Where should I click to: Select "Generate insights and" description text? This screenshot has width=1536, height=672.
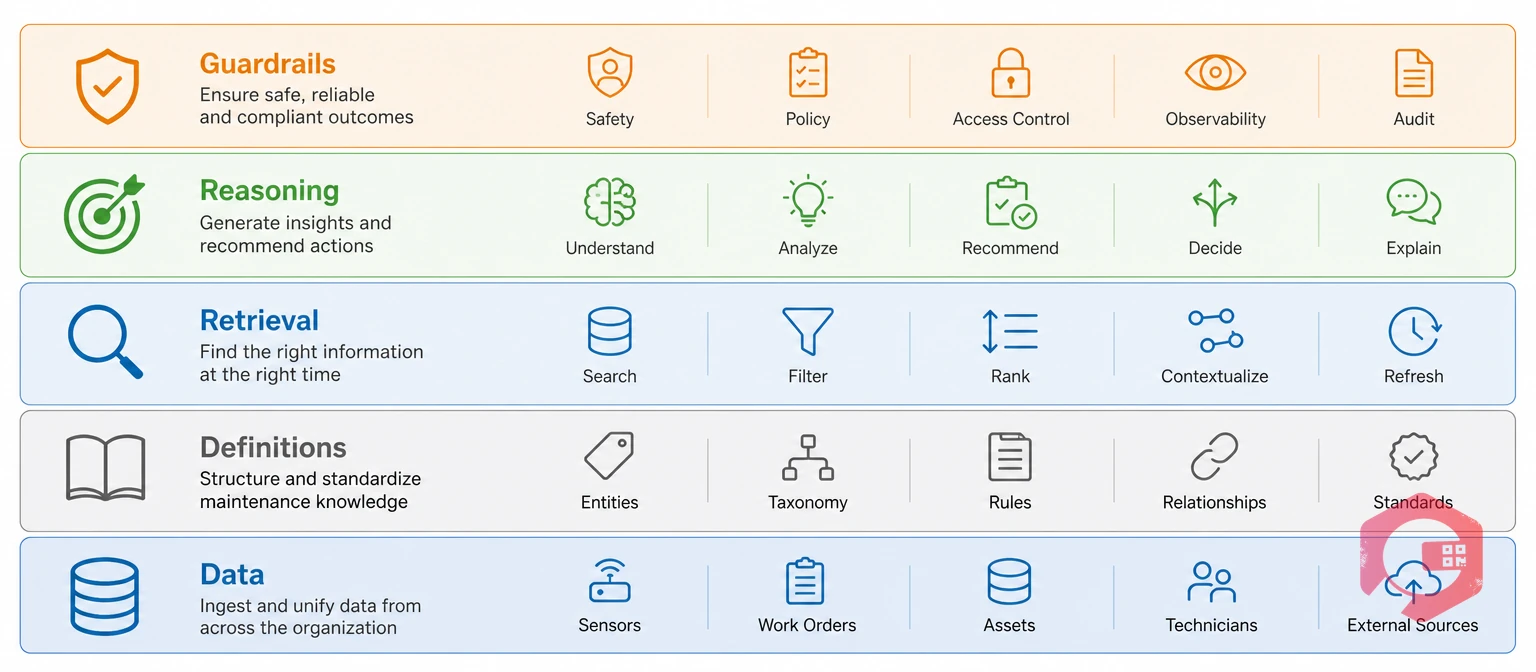click(295, 223)
